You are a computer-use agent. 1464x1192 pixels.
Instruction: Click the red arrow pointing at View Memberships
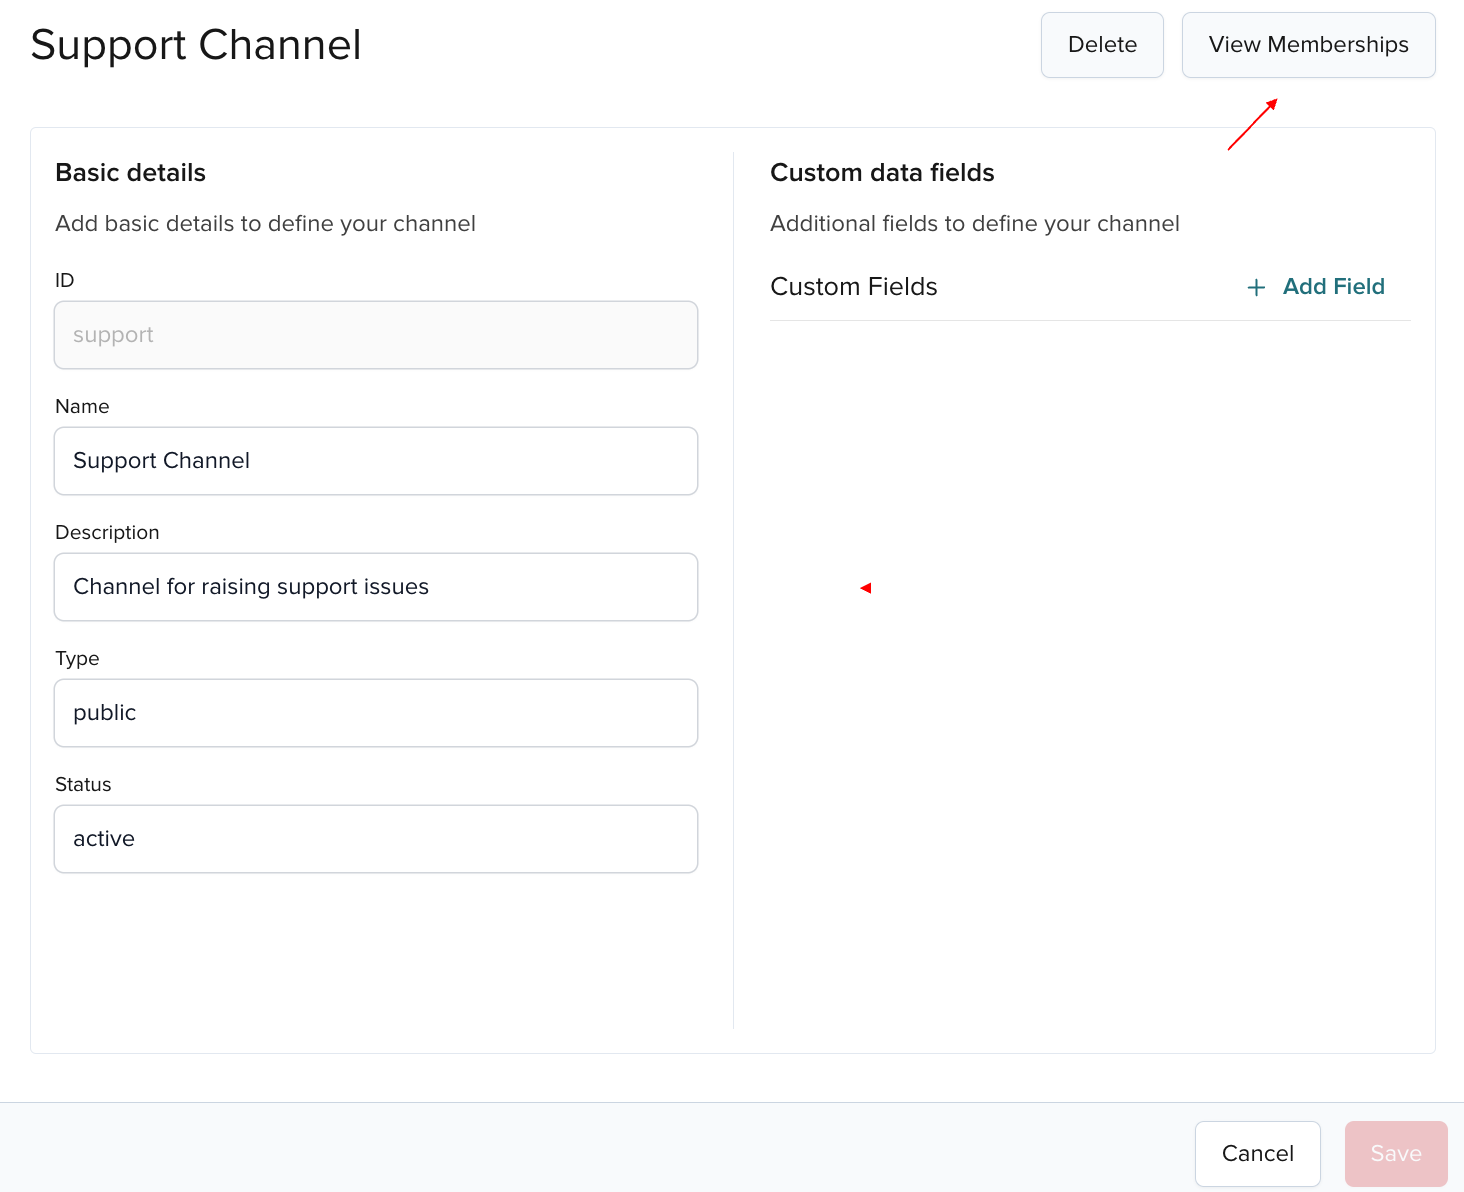click(x=1253, y=124)
